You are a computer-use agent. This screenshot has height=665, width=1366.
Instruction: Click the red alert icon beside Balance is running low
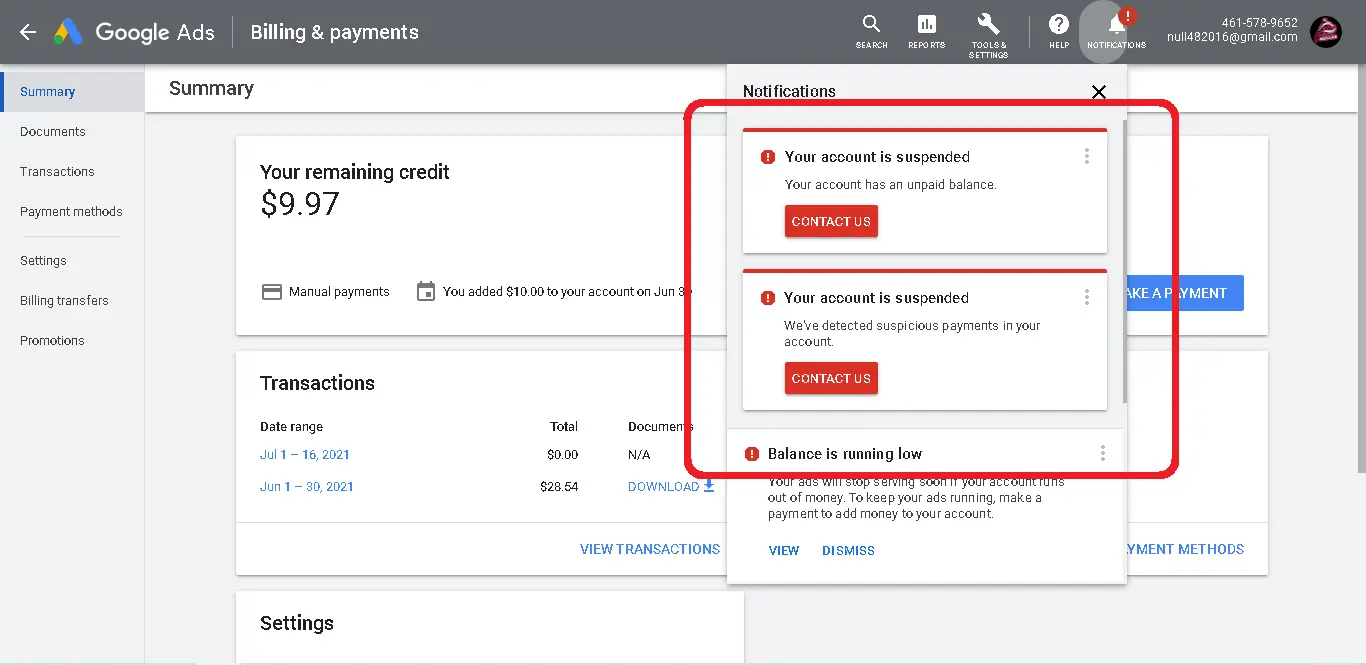point(752,454)
